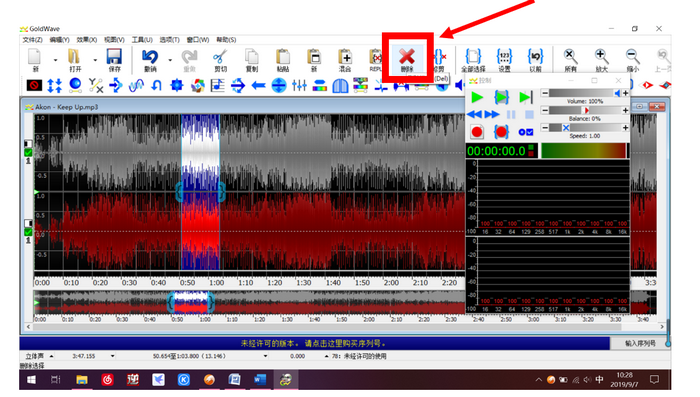This screenshot has width=700, height=397.
Task: Open the 编辑(Y) menu
Action: tap(59, 40)
